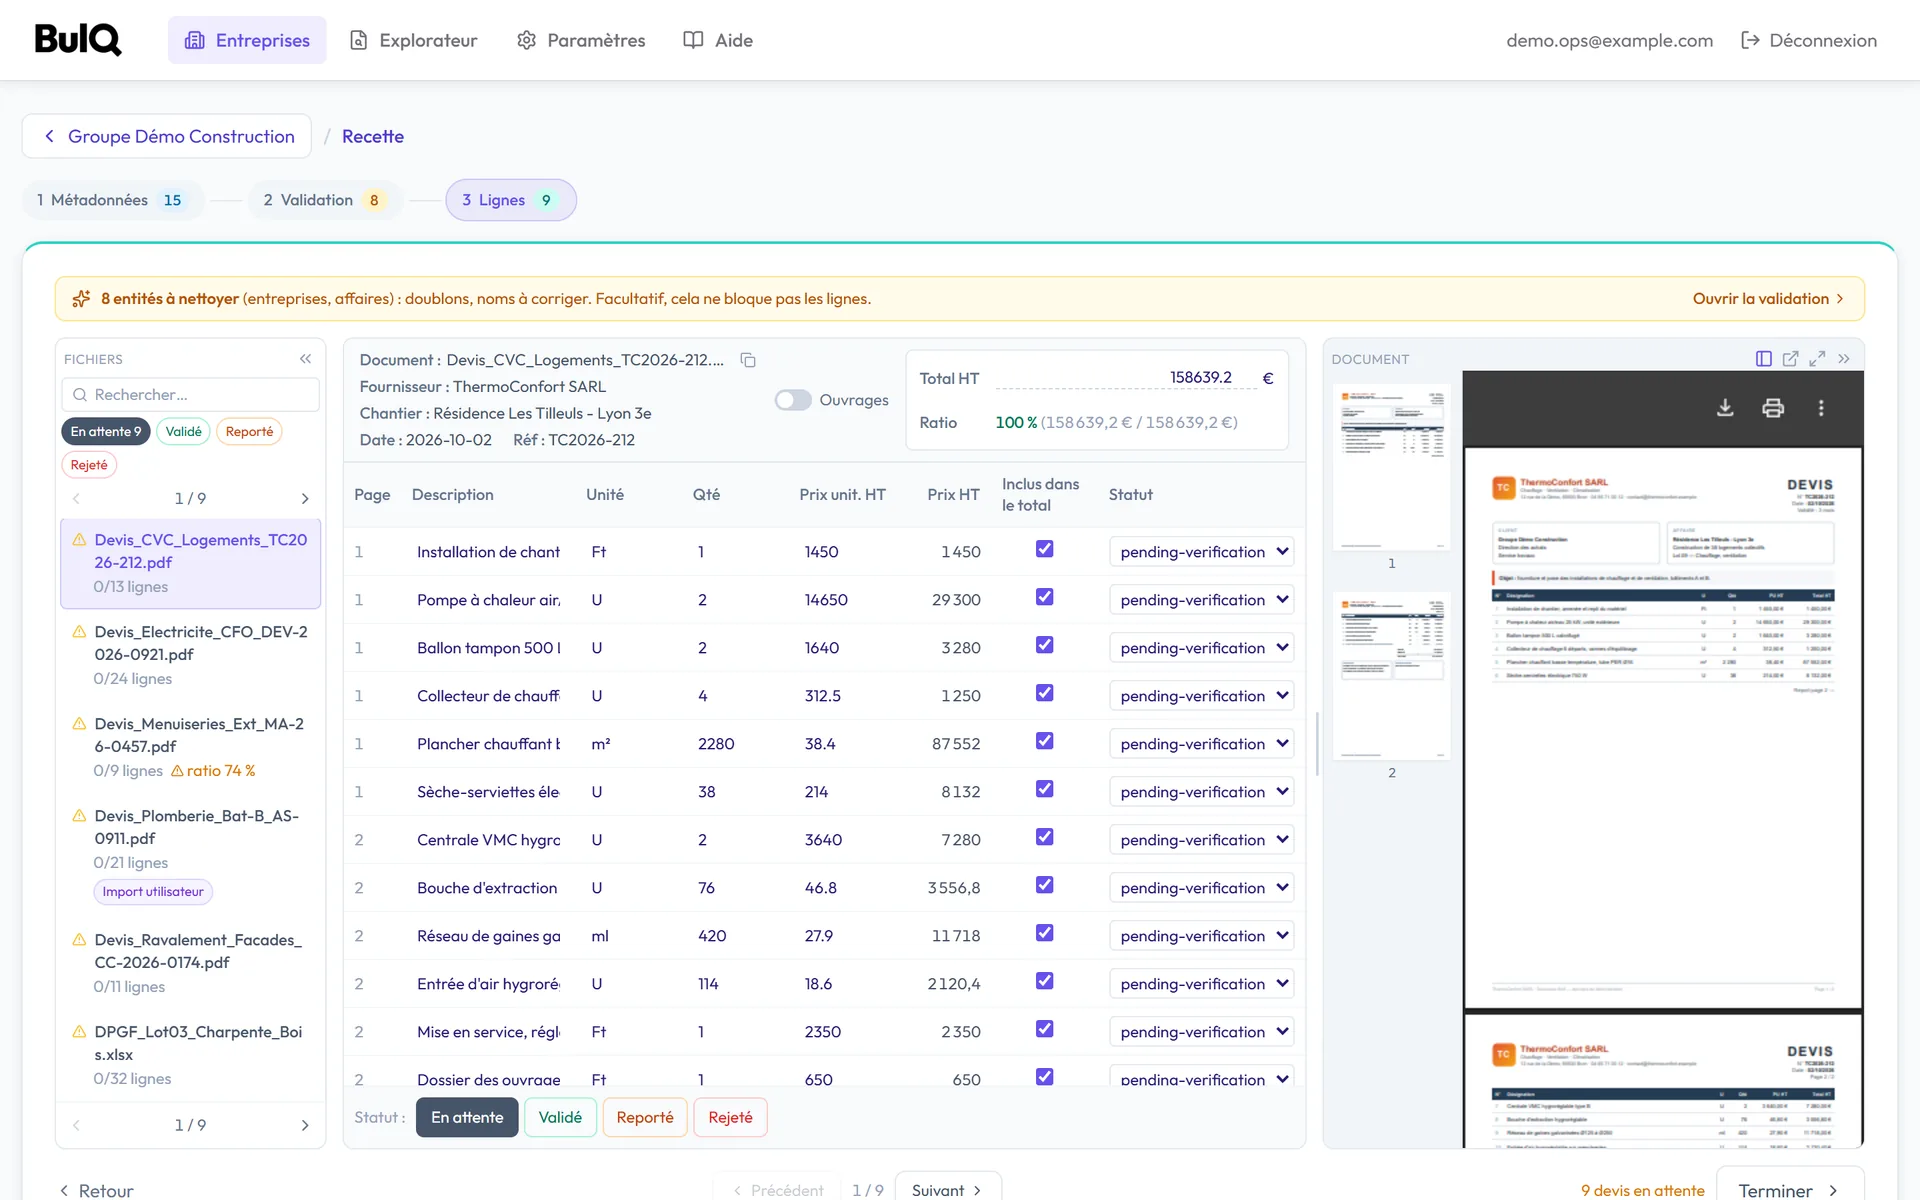
Task: Set document status to Validé
Action: (560, 1117)
